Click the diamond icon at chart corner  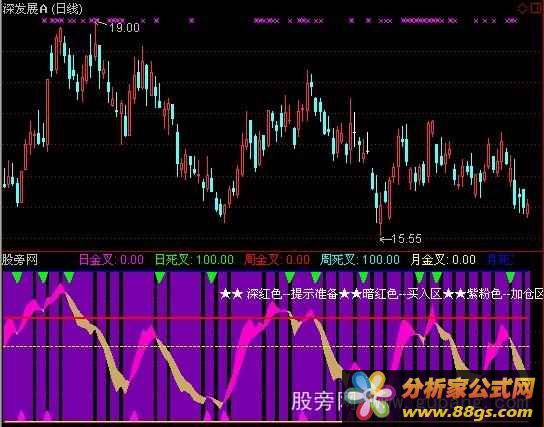tap(522, 9)
